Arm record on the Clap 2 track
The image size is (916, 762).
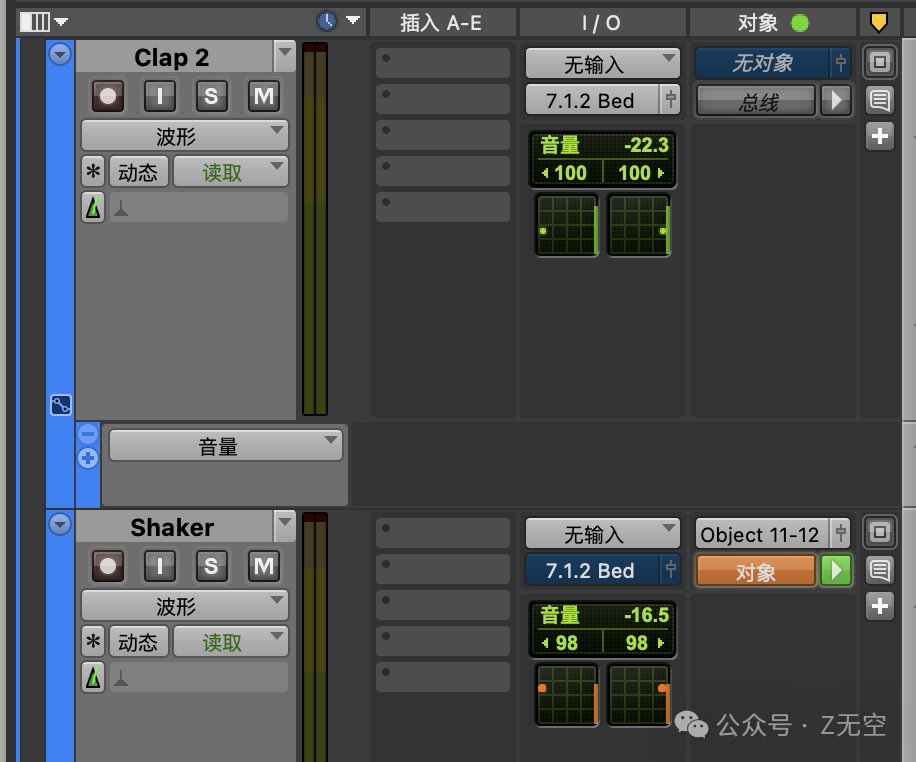point(108,96)
